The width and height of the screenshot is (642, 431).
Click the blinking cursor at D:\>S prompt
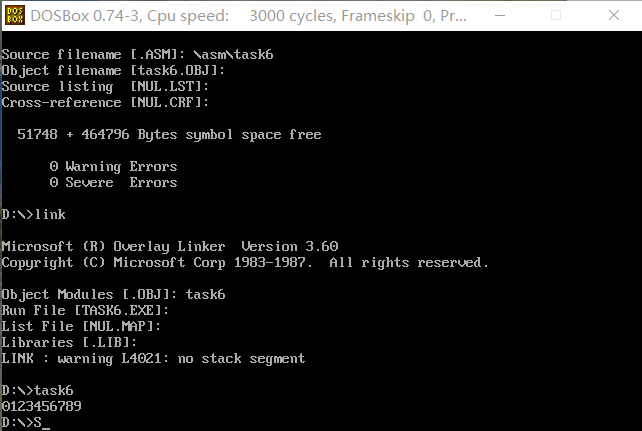point(46,427)
